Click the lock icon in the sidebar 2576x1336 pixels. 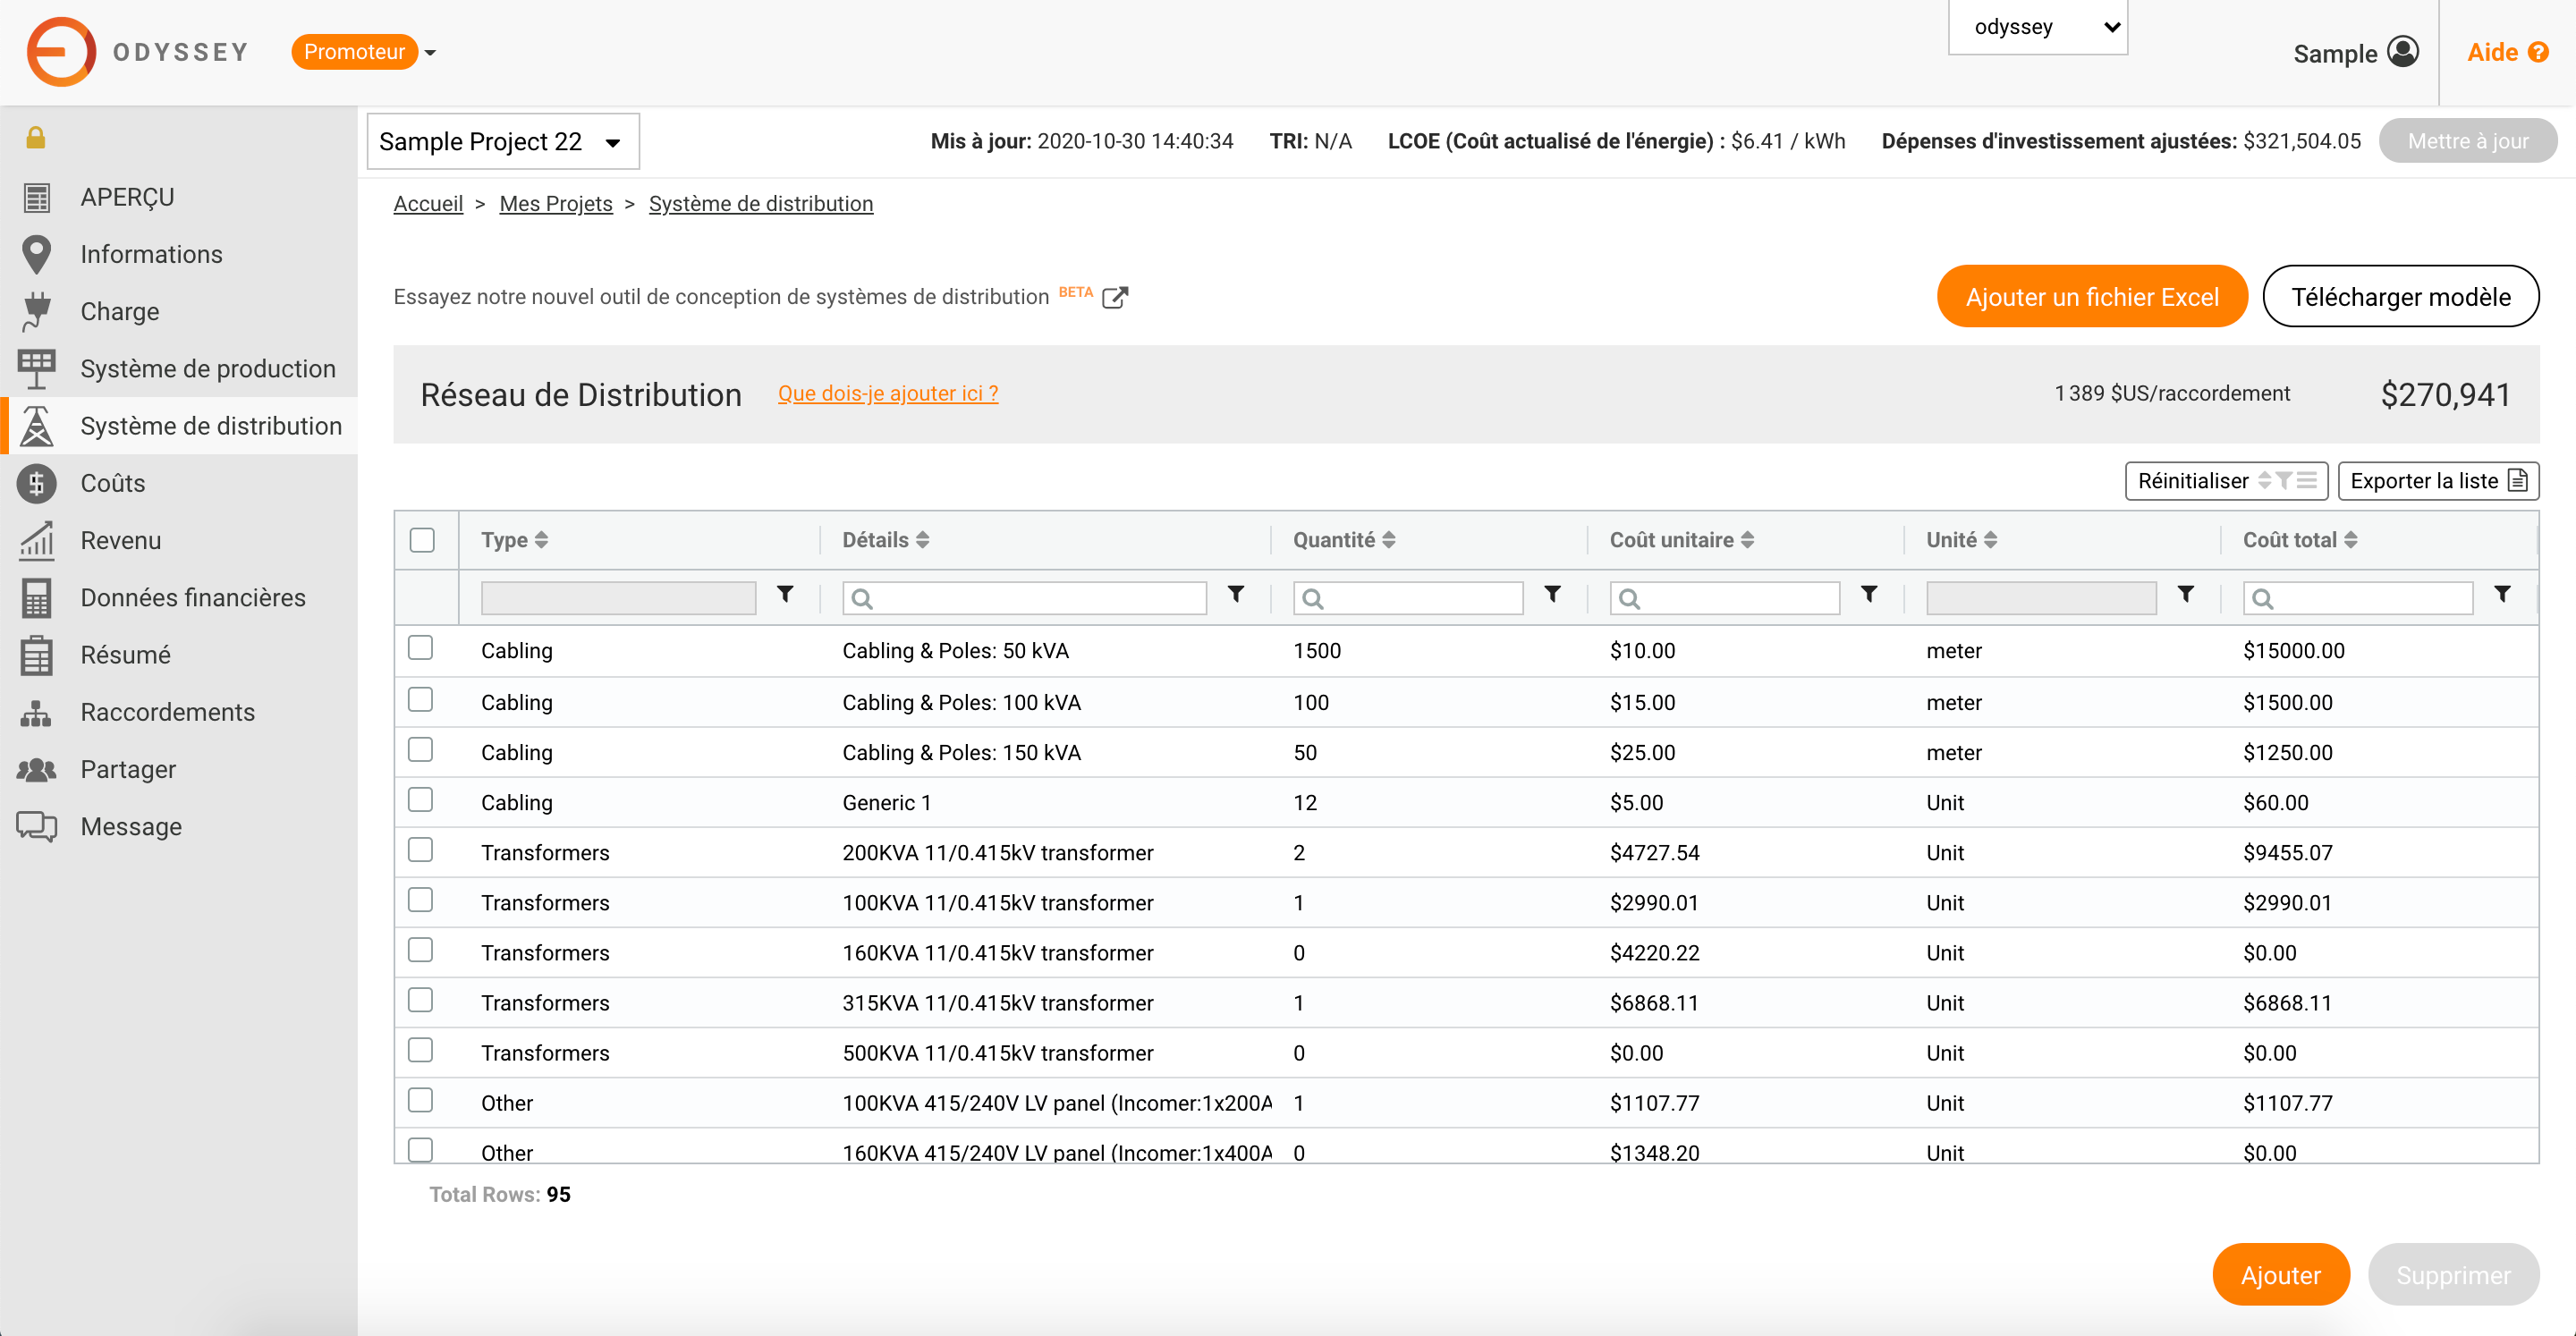[36, 137]
